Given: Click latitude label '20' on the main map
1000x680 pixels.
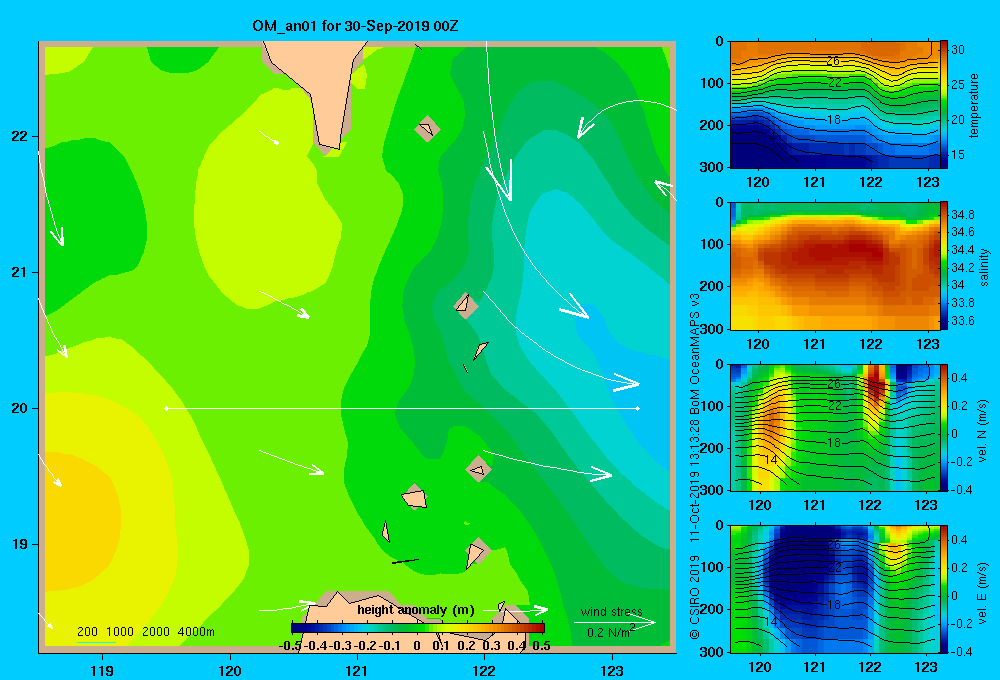Looking at the screenshot, I should click(x=20, y=408).
